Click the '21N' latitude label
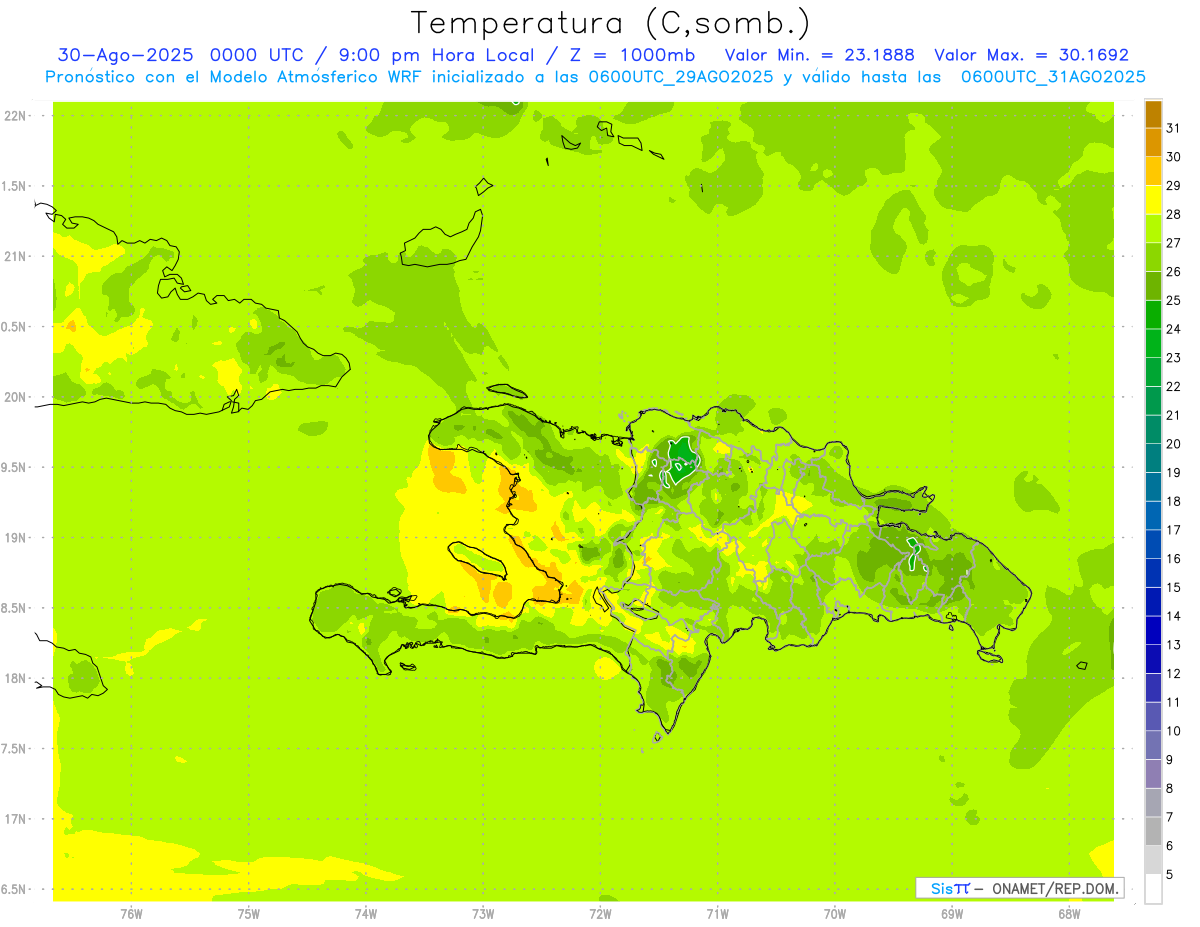This screenshot has height=927, width=1200. point(14,256)
